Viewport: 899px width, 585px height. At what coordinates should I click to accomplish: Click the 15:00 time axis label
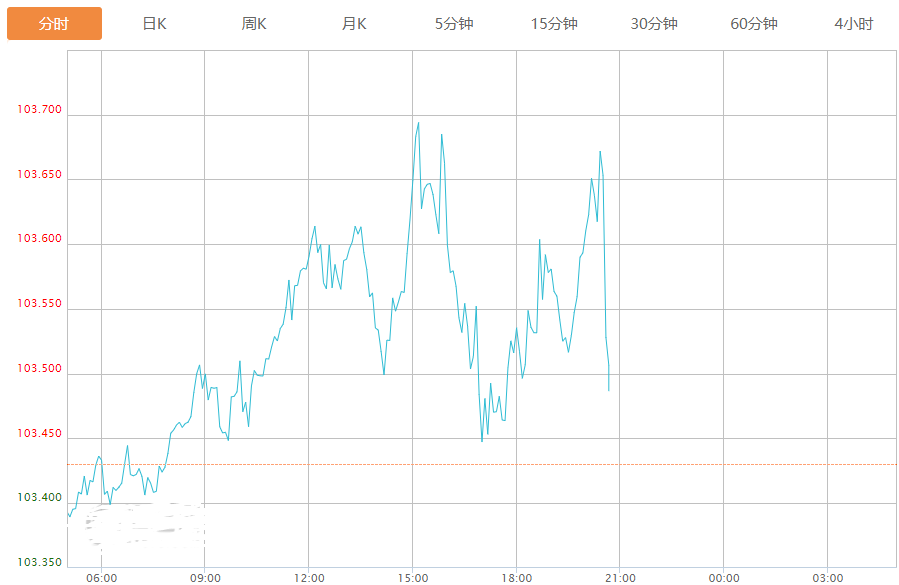pos(413,577)
